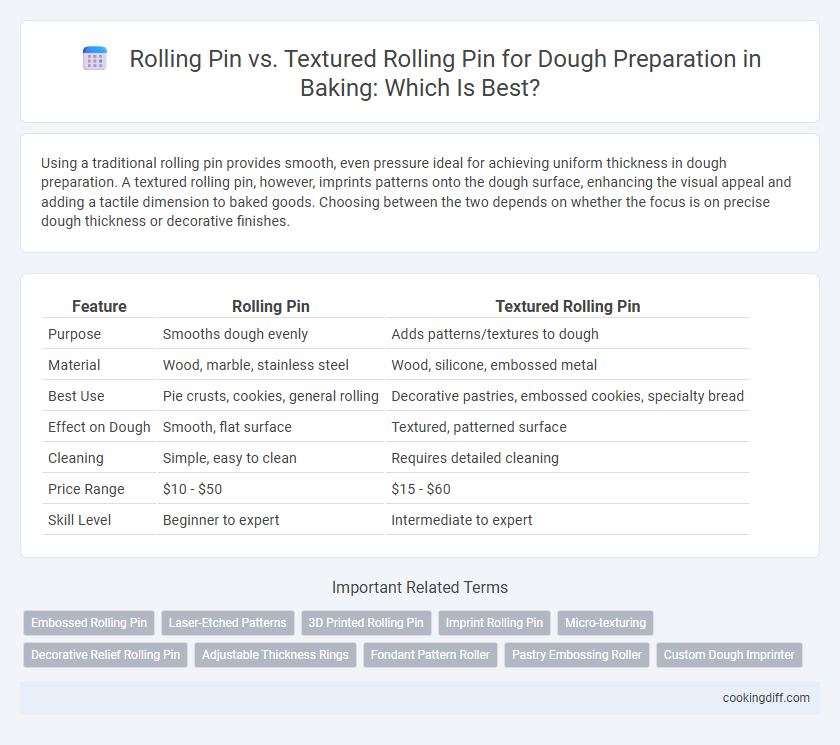Image resolution: width=840 pixels, height=745 pixels.
Task: Click the Custom Dough Imprinter tag
Action: 729,655
